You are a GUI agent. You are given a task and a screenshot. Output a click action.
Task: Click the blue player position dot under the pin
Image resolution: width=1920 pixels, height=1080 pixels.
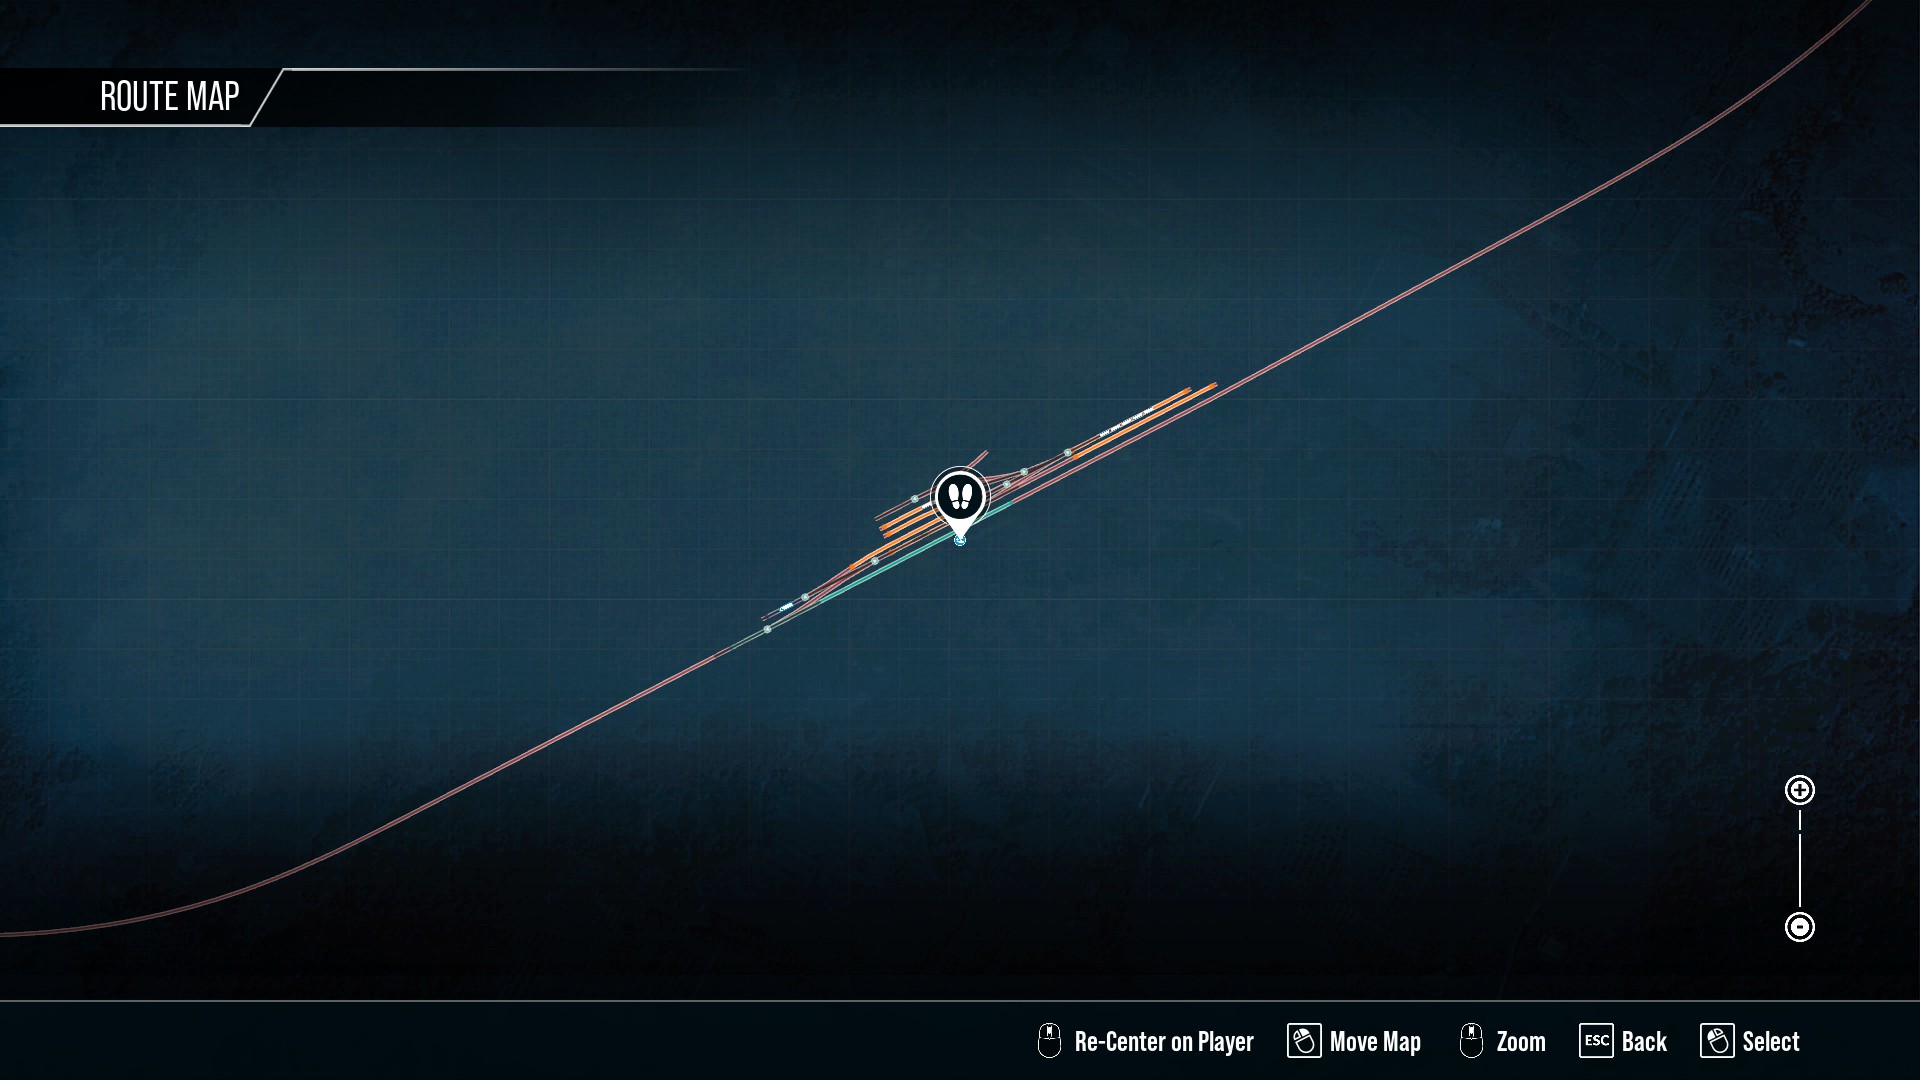pyautogui.click(x=960, y=541)
